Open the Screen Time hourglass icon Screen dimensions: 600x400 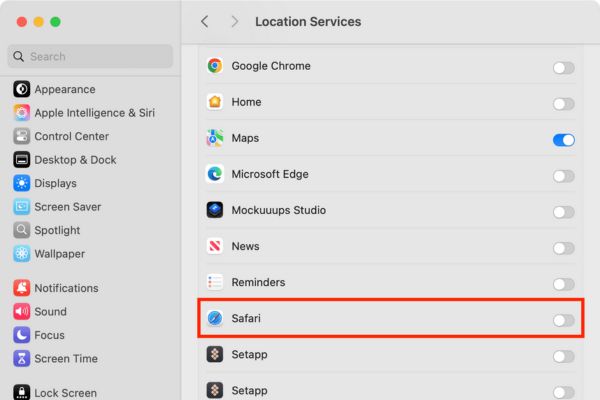tap(21, 359)
